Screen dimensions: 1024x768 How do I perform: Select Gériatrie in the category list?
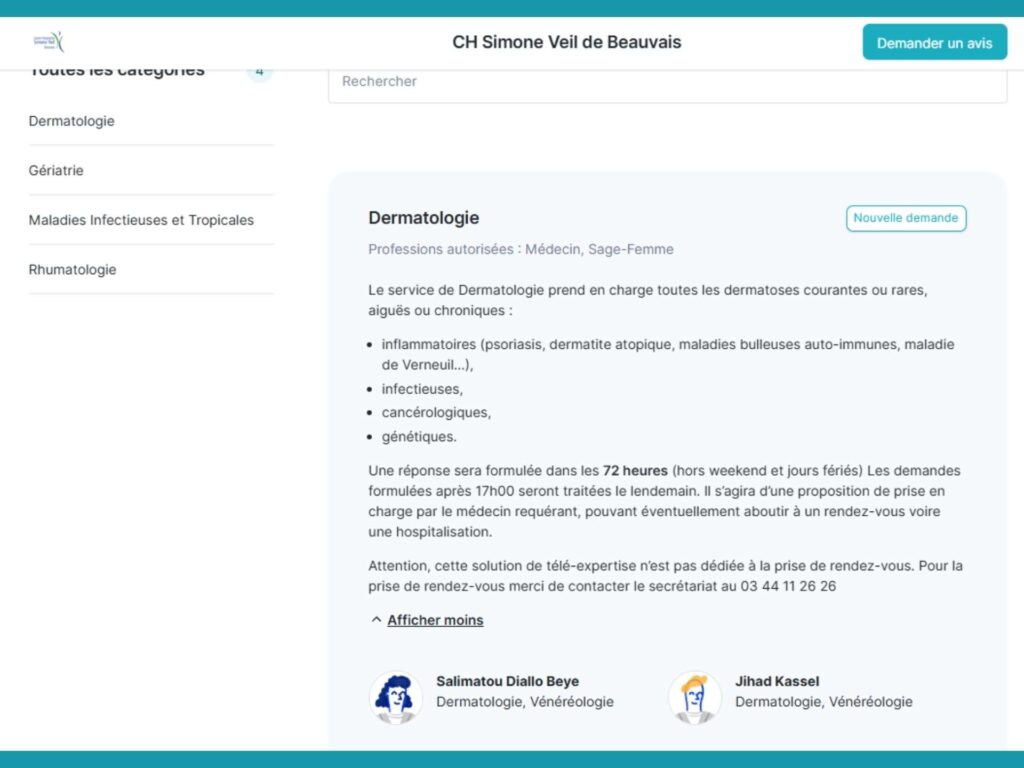click(x=56, y=170)
